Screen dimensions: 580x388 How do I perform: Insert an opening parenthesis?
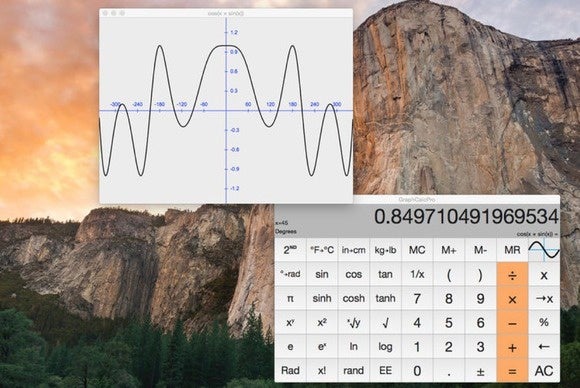pos(449,274)
